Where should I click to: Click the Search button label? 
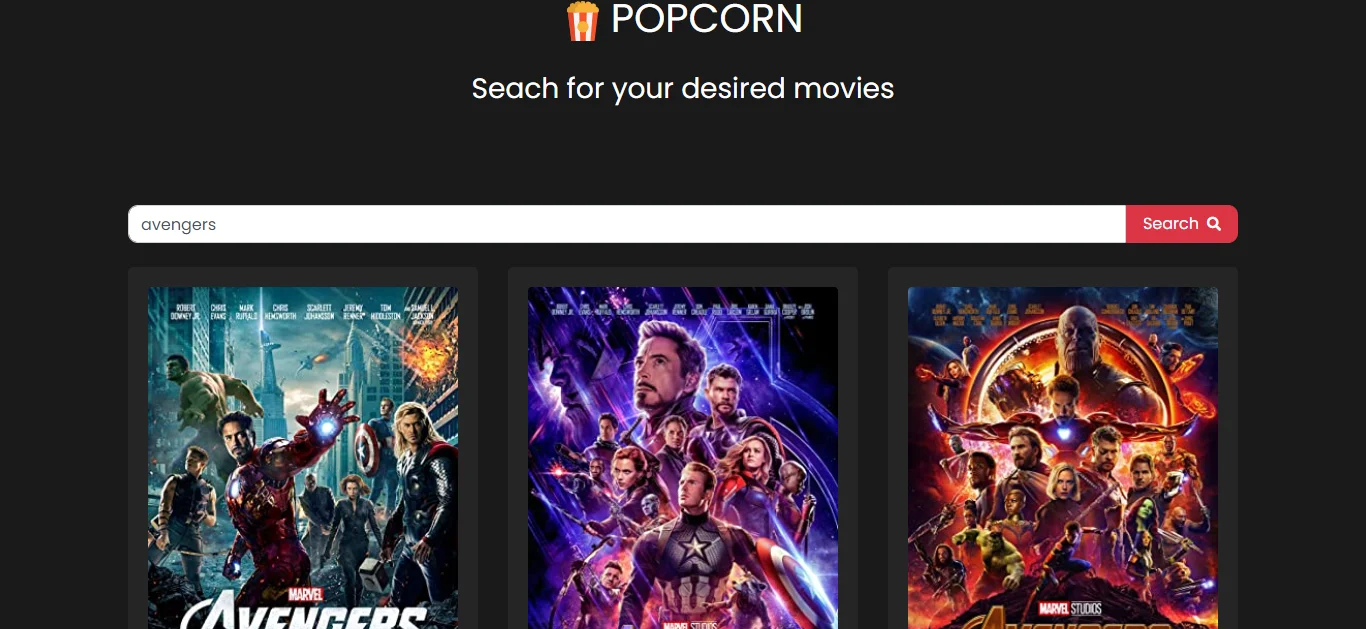(1171, 224)
